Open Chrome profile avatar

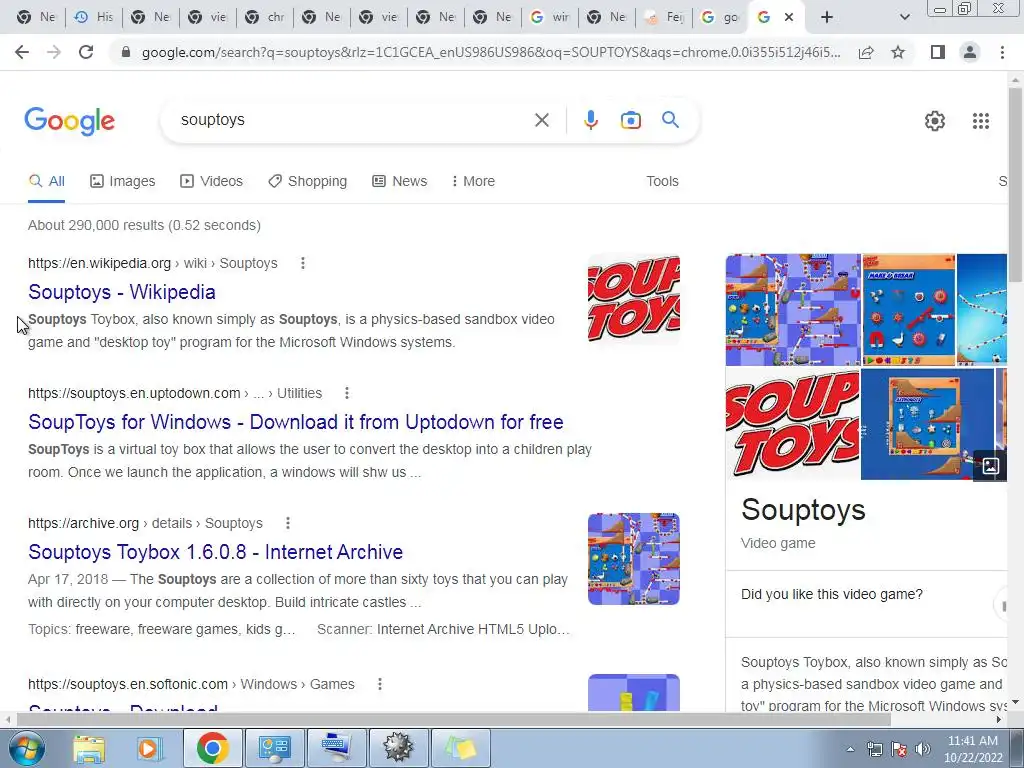(x=970, y=52)
